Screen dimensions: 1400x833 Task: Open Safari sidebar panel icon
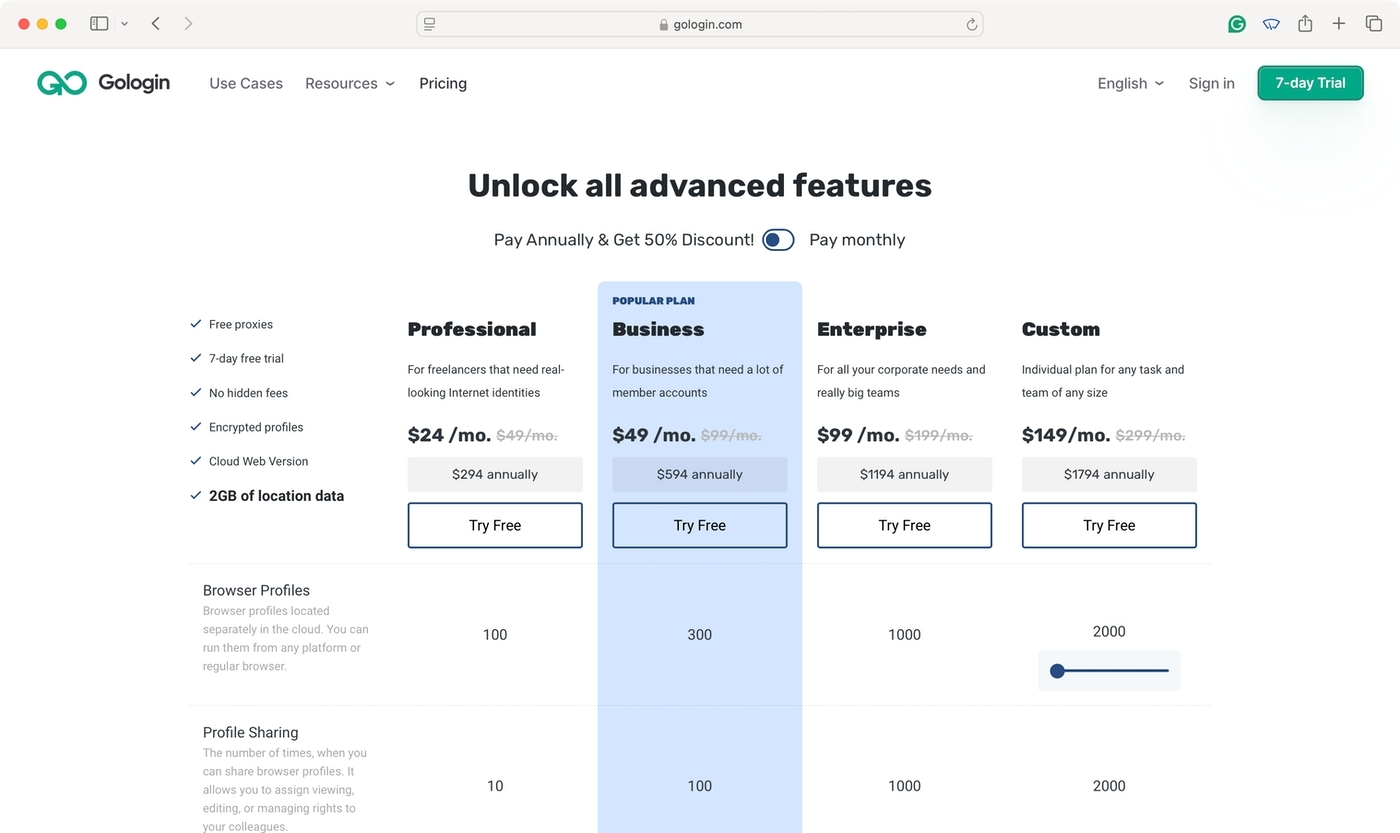pyautogui.click(x=99, y=23)
